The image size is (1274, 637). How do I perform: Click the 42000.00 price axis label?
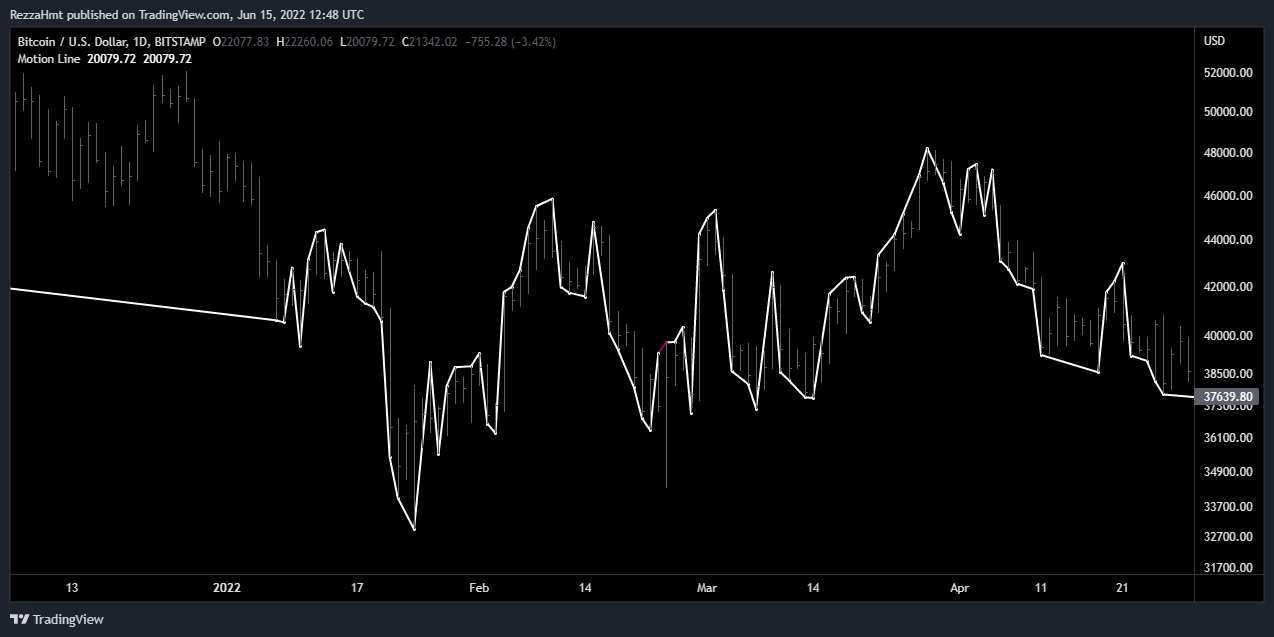(x=1229, y=287)
